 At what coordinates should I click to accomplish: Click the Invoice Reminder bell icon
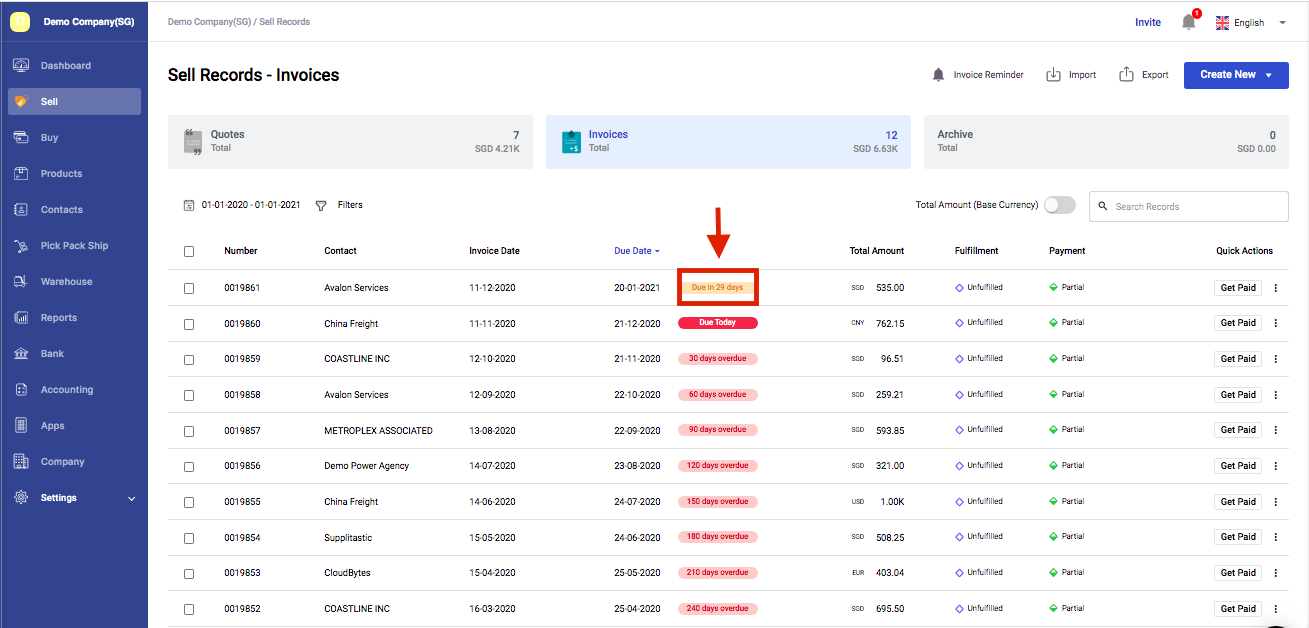[938, 75]
